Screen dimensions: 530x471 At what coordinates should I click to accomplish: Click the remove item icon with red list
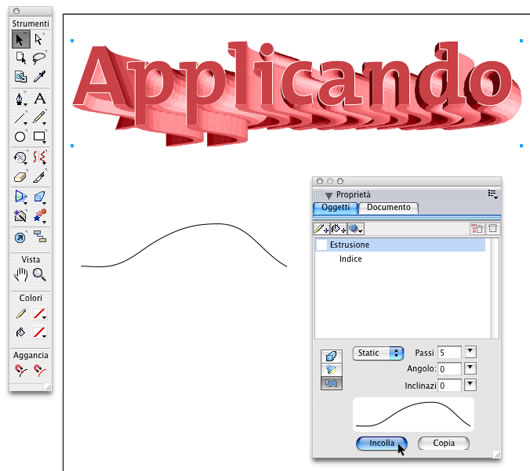tap(477, 229)
